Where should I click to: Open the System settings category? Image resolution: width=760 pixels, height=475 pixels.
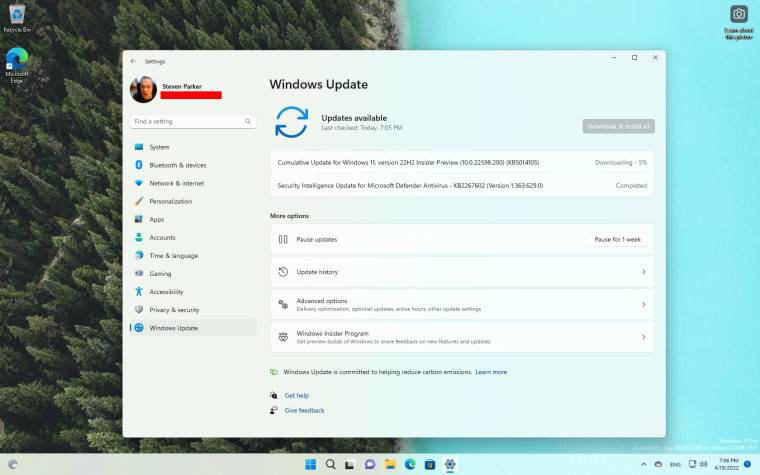pos(193,147)
